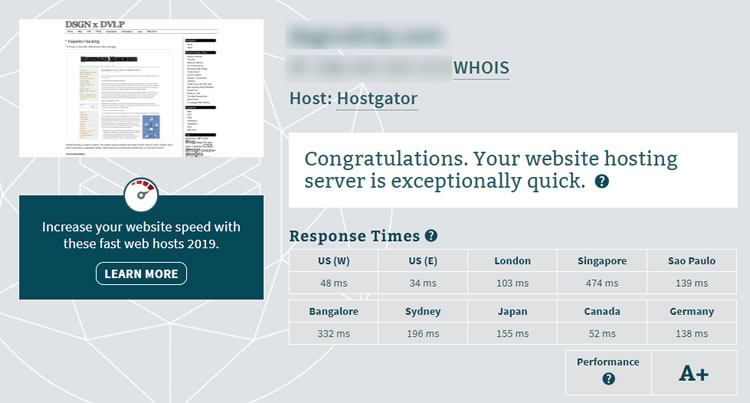The width and height of the screenshot is (750, 403).
Task: Click the 139 ms response value
Action: [692, 283]
